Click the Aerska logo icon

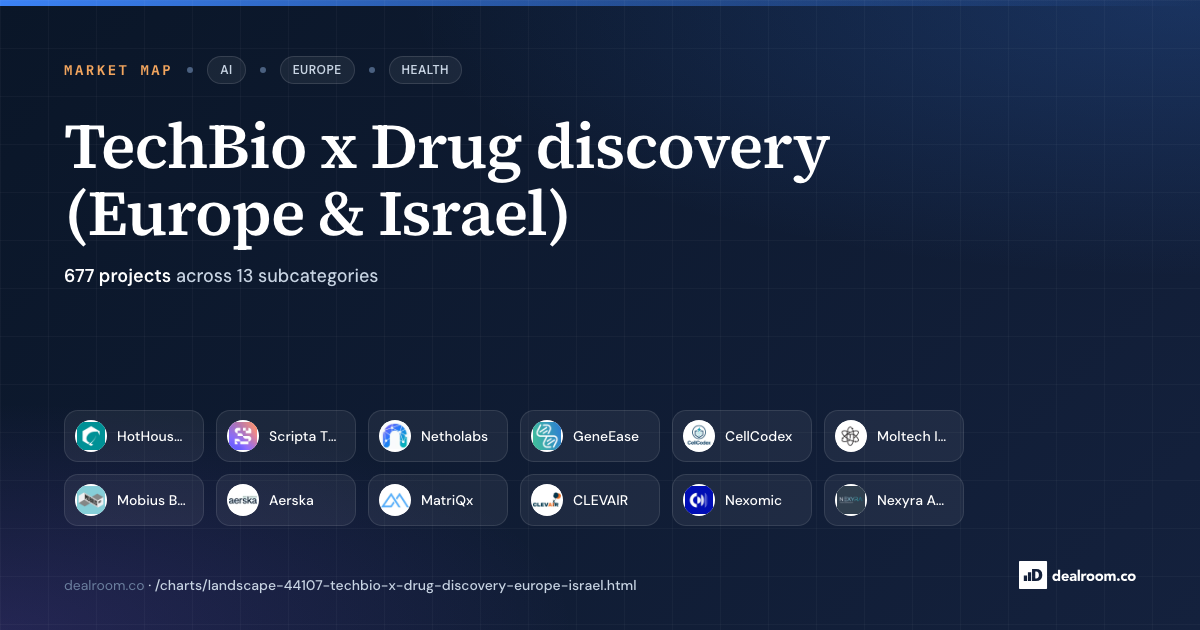pyautogui.click(x=243, y=500)
